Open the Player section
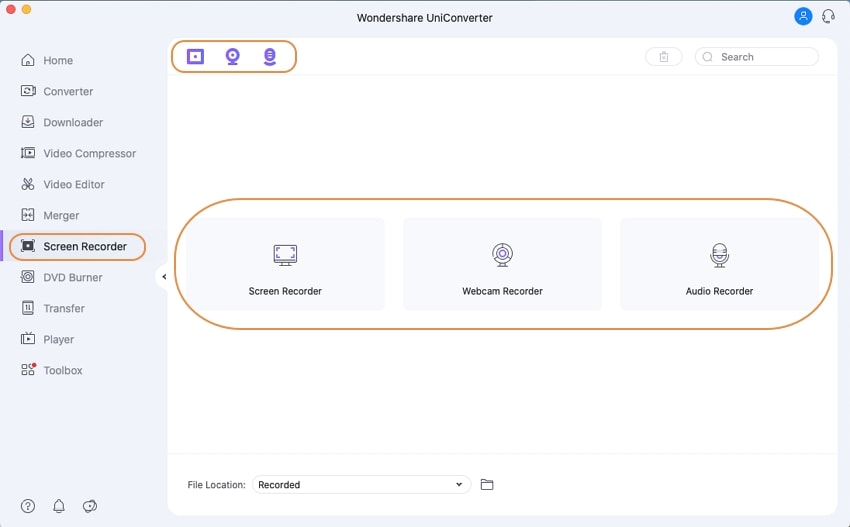This screenshot has width=850, height=527. pos(47,339)
